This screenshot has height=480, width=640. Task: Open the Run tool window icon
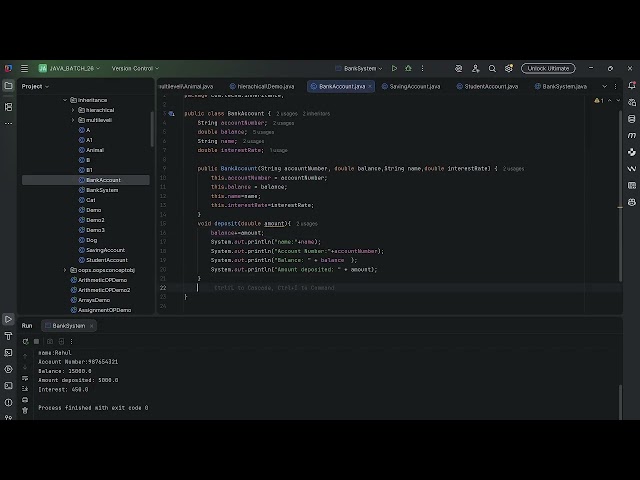coord(8,319)
